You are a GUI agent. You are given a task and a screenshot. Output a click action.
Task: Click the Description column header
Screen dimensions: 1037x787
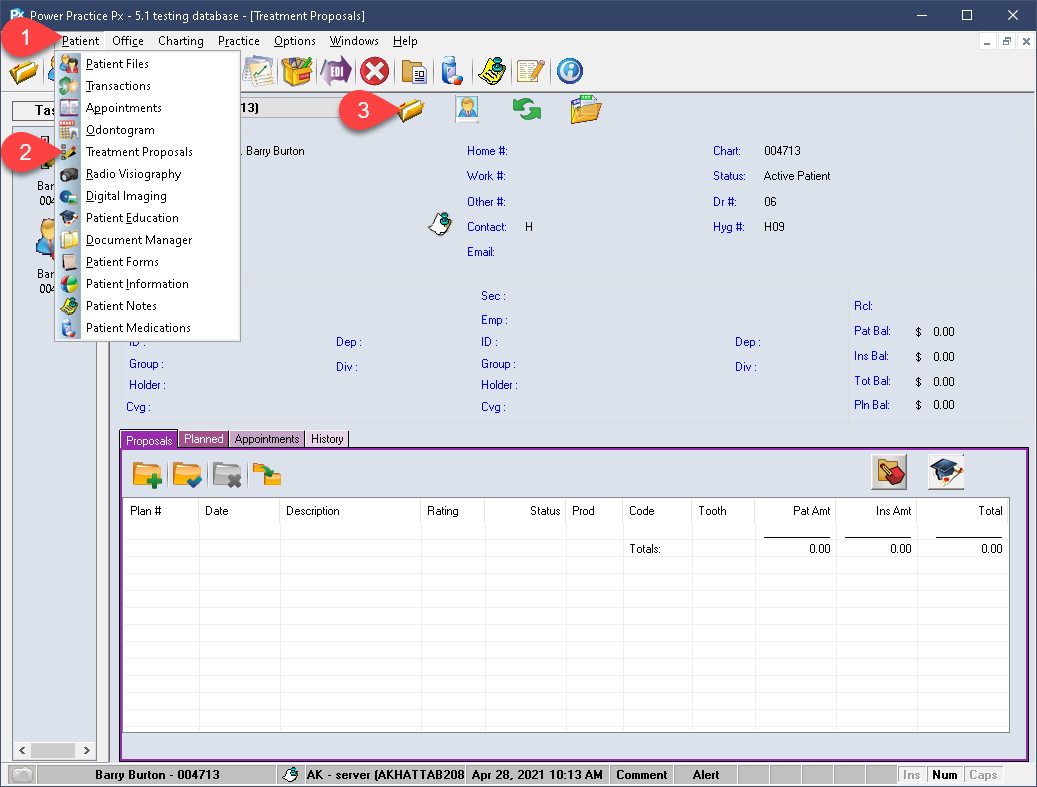point(351,511)
